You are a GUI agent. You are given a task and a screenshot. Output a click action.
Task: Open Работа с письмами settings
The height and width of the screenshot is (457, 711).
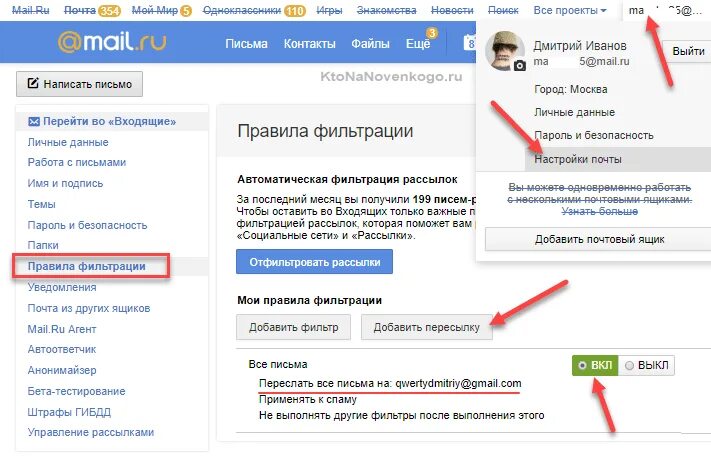[x=77, y=162]
